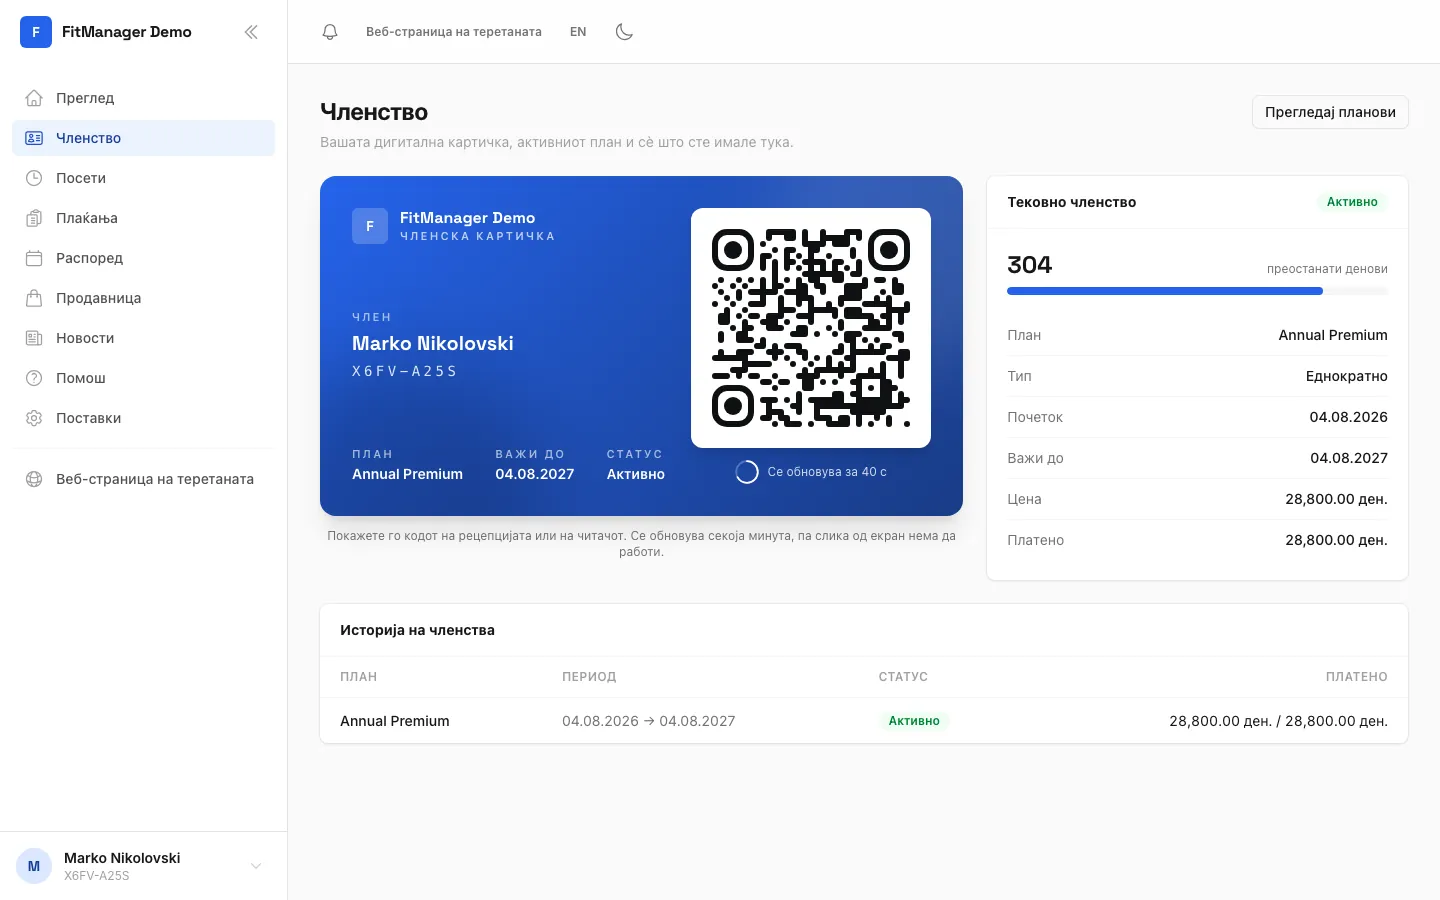Image resolution: width=1440 pixels, height=900 pixels.
Task: Open Продавница menu item
Action: point(143,298)
